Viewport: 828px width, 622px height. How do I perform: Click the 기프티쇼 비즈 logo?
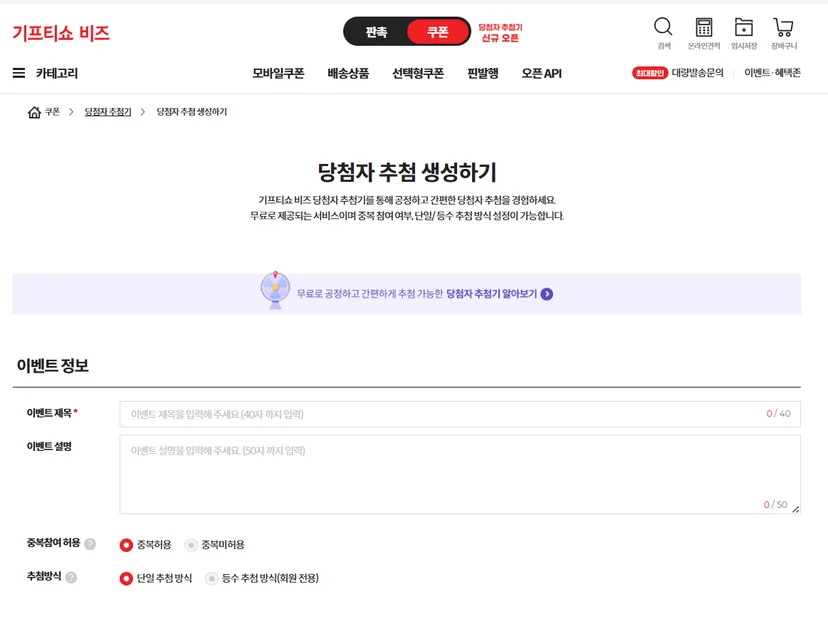[61, 33]
